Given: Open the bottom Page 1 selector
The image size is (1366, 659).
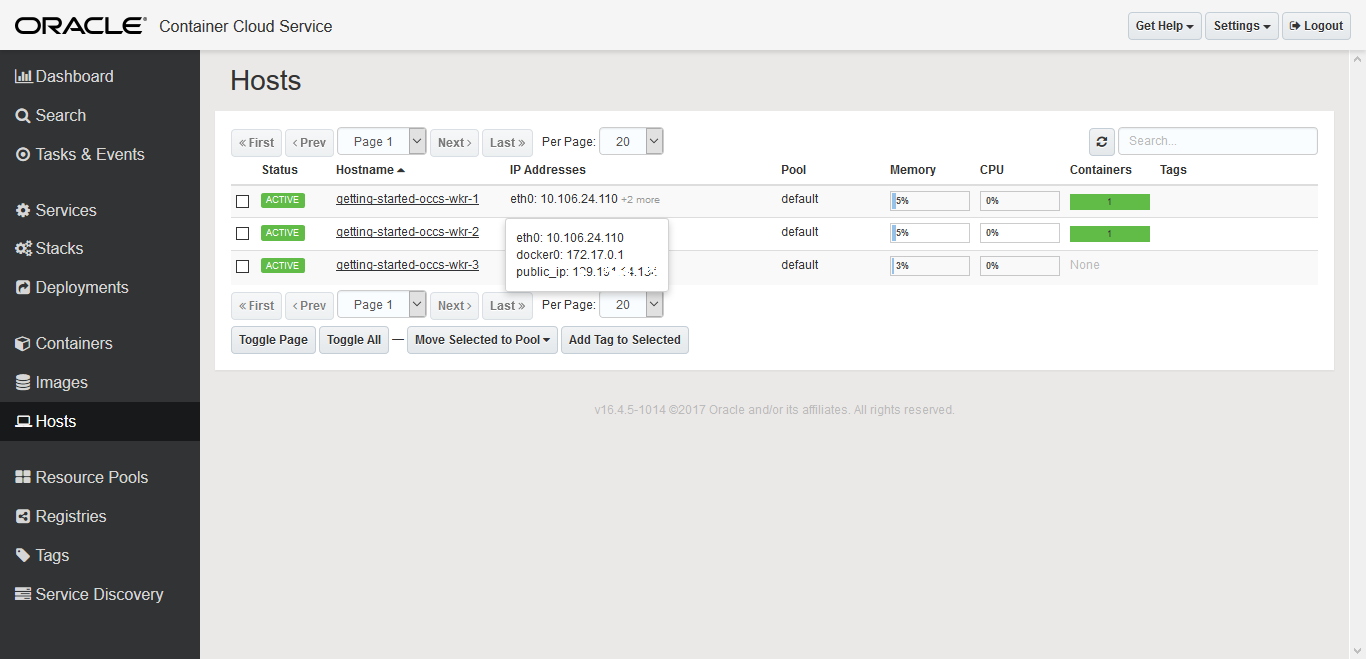Looking at the screenshot, I should [x=382, y=305].
